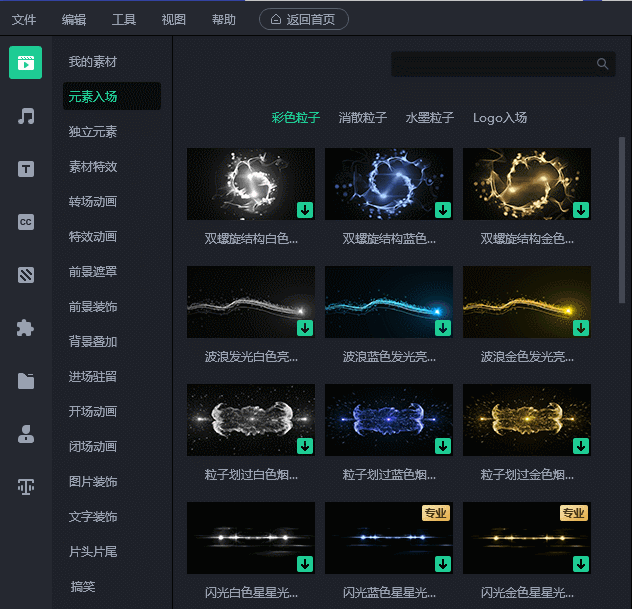This screenshot has height=609, width=632.
Task: Open the person avatar panel icon
Action: (26, 434)
